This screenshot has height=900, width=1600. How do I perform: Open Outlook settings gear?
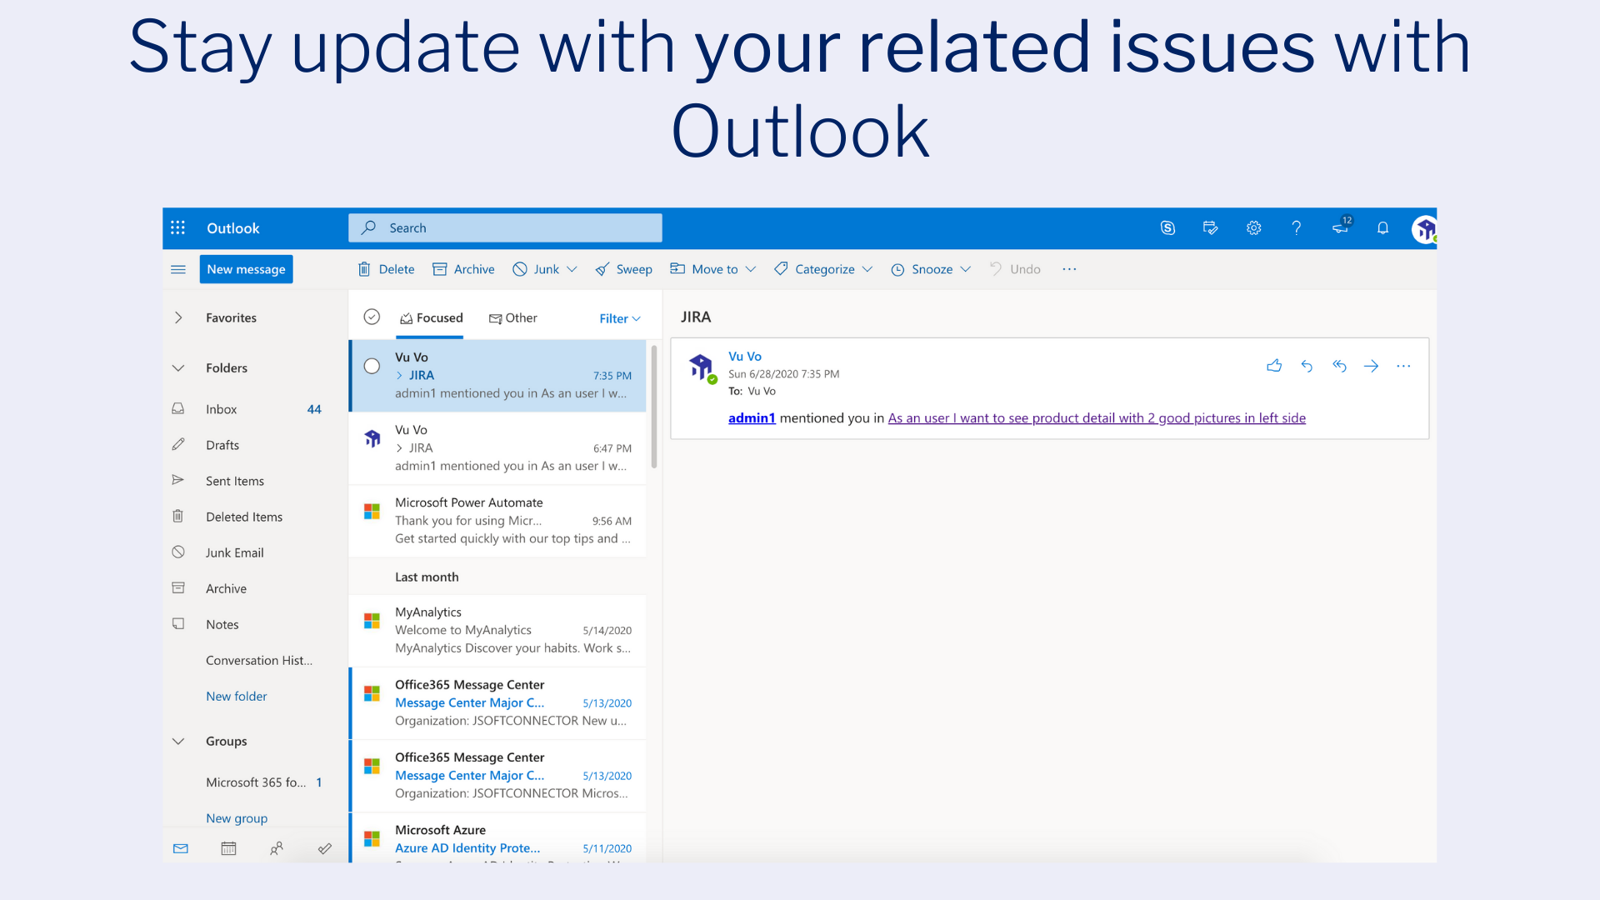coord(1253,228)
